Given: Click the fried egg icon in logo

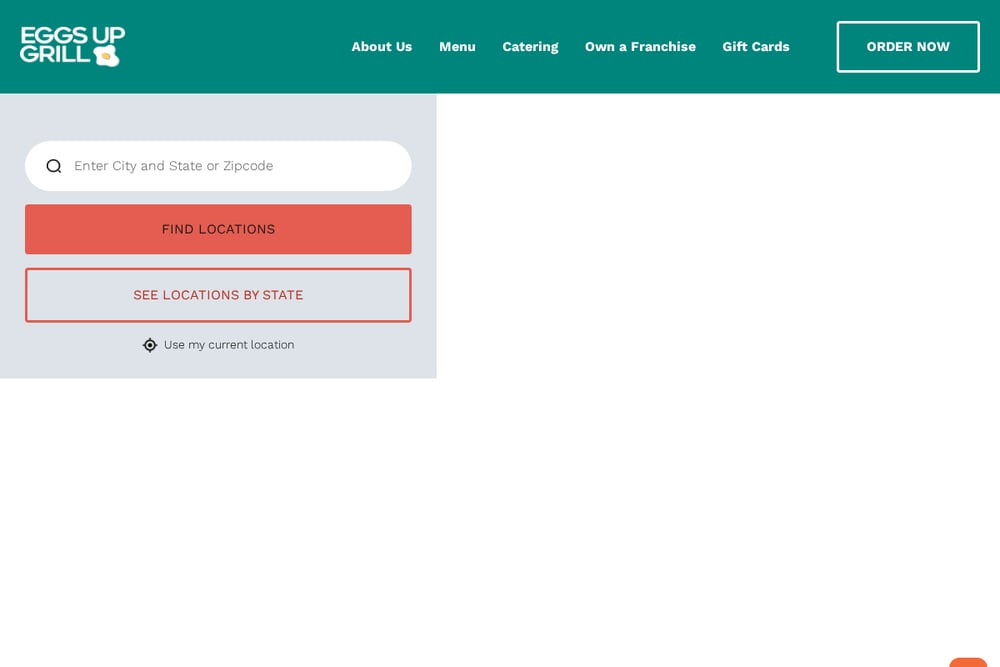Looking at the screenshot, I should [x=107, y=55].
